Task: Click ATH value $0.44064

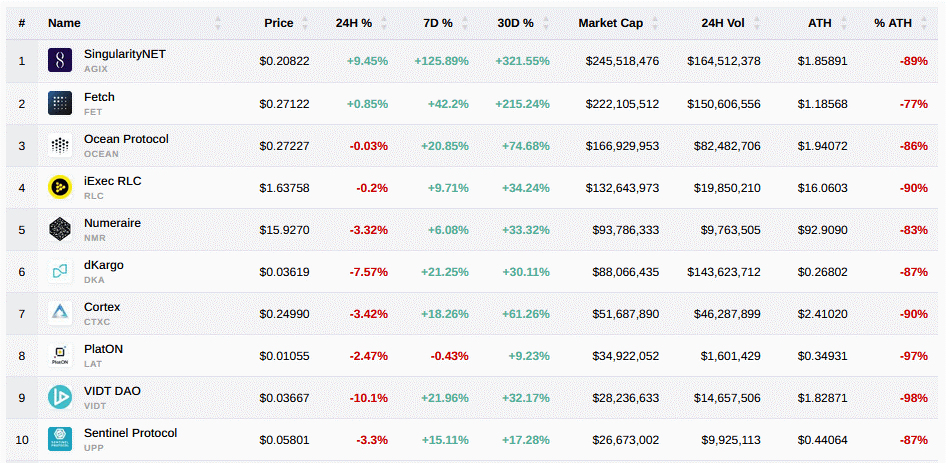Action: 822,439
